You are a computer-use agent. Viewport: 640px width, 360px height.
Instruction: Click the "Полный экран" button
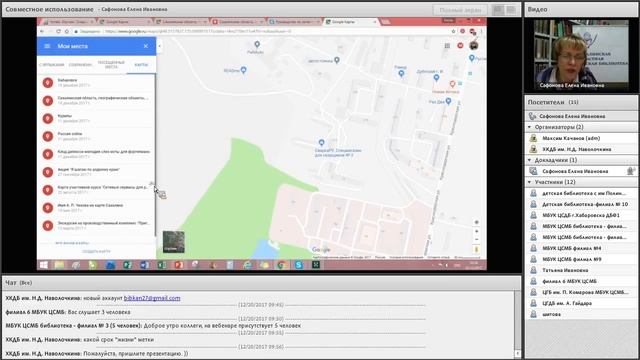[x=460, y=10]
